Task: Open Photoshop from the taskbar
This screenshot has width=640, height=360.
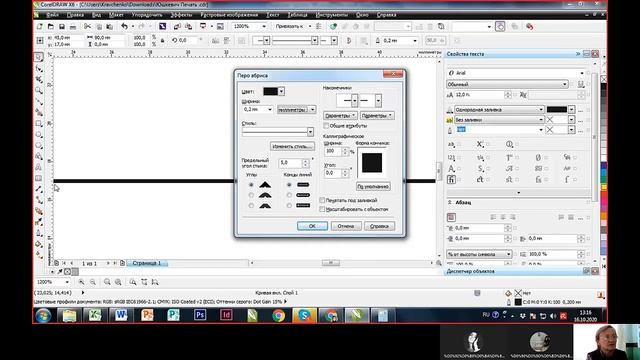Action: point(200,315)
